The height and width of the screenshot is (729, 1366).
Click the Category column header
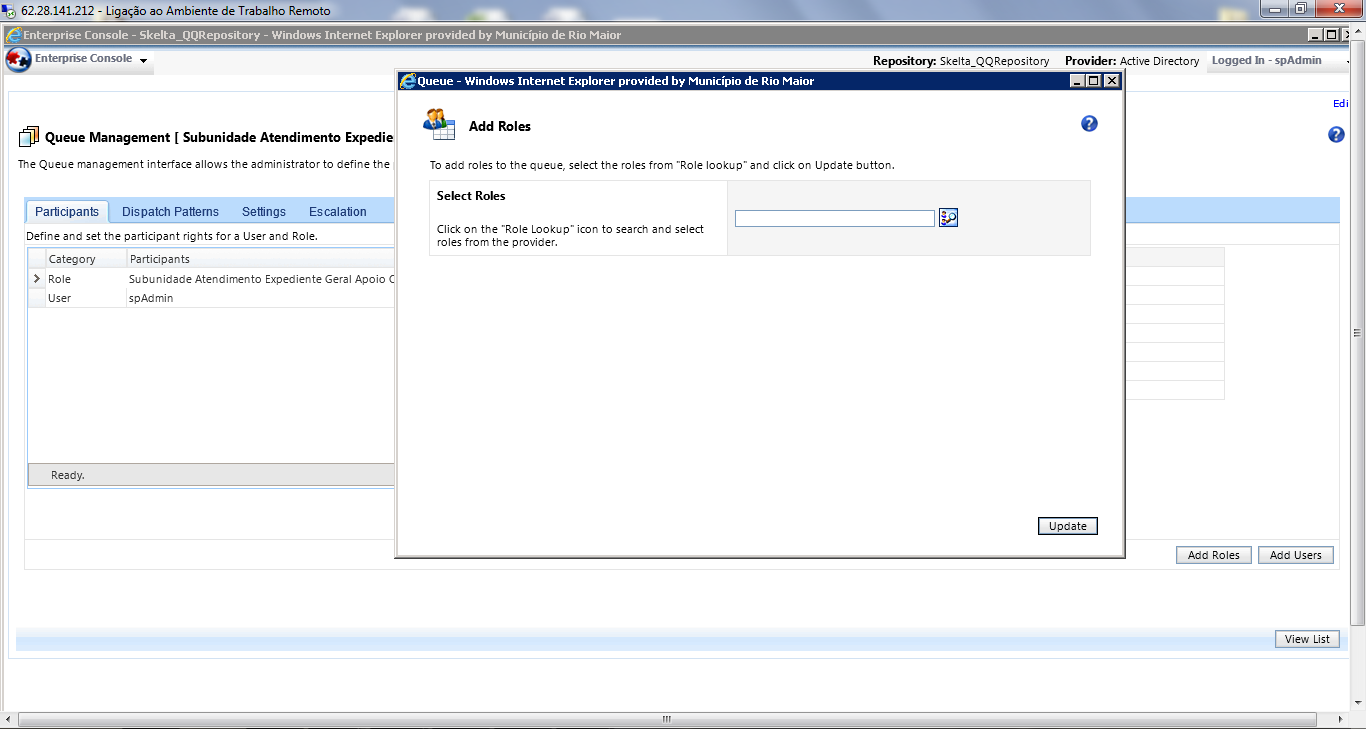click(x=86, y=259)
